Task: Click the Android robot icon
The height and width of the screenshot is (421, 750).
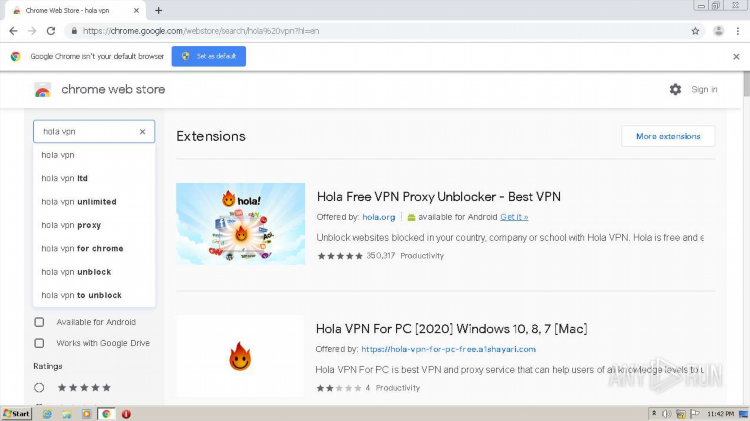Action: click(411, 218)
